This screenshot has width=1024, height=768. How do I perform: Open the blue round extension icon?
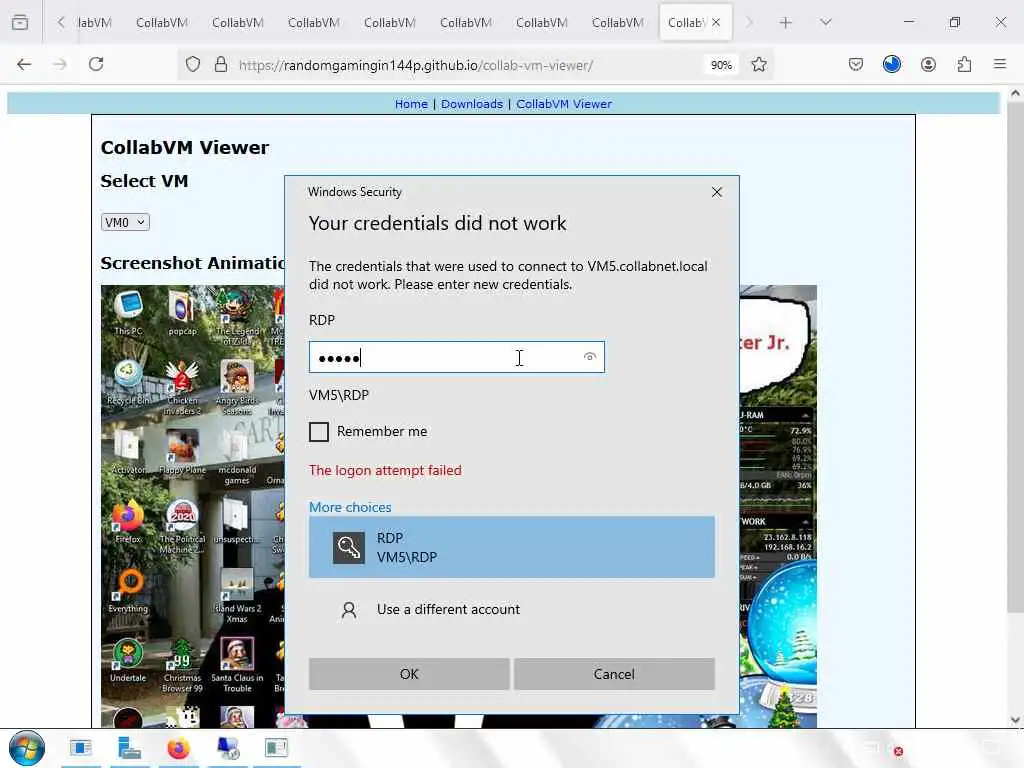(891, 64)
